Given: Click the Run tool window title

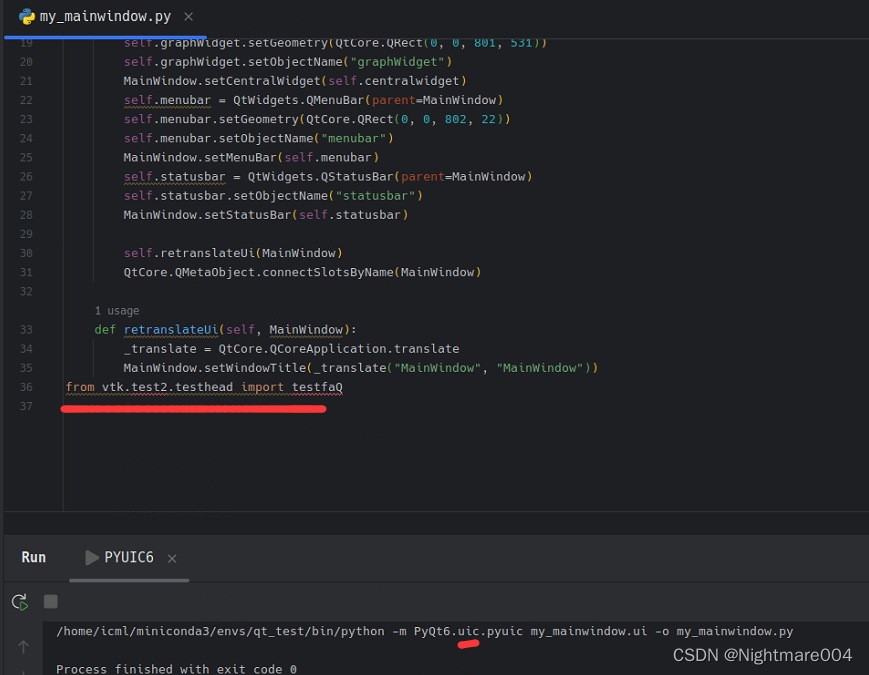Looking at the screenshot, I should [33, 557].
